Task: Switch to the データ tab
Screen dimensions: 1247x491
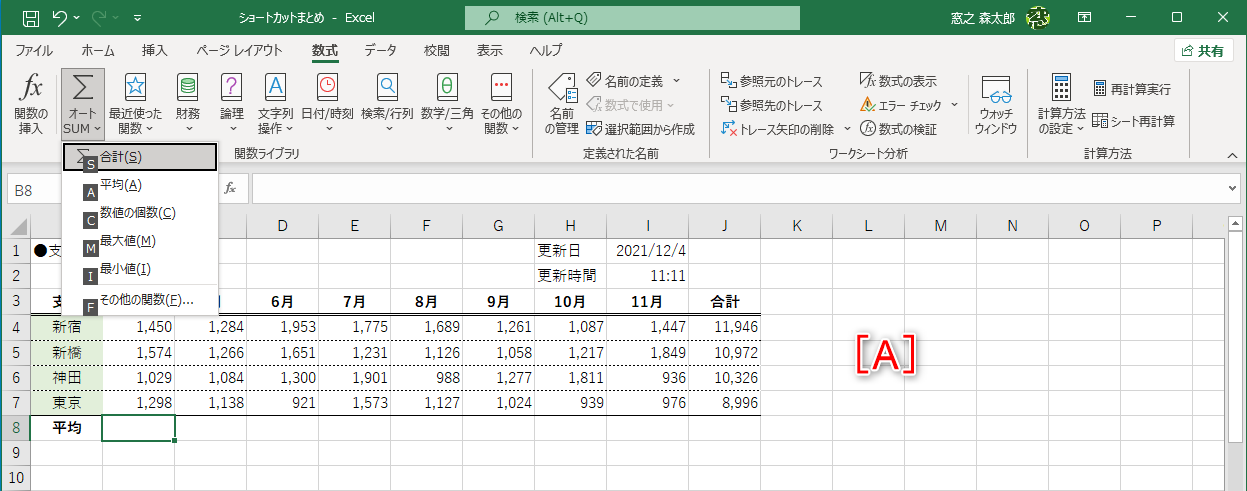Action: [380, 50]
